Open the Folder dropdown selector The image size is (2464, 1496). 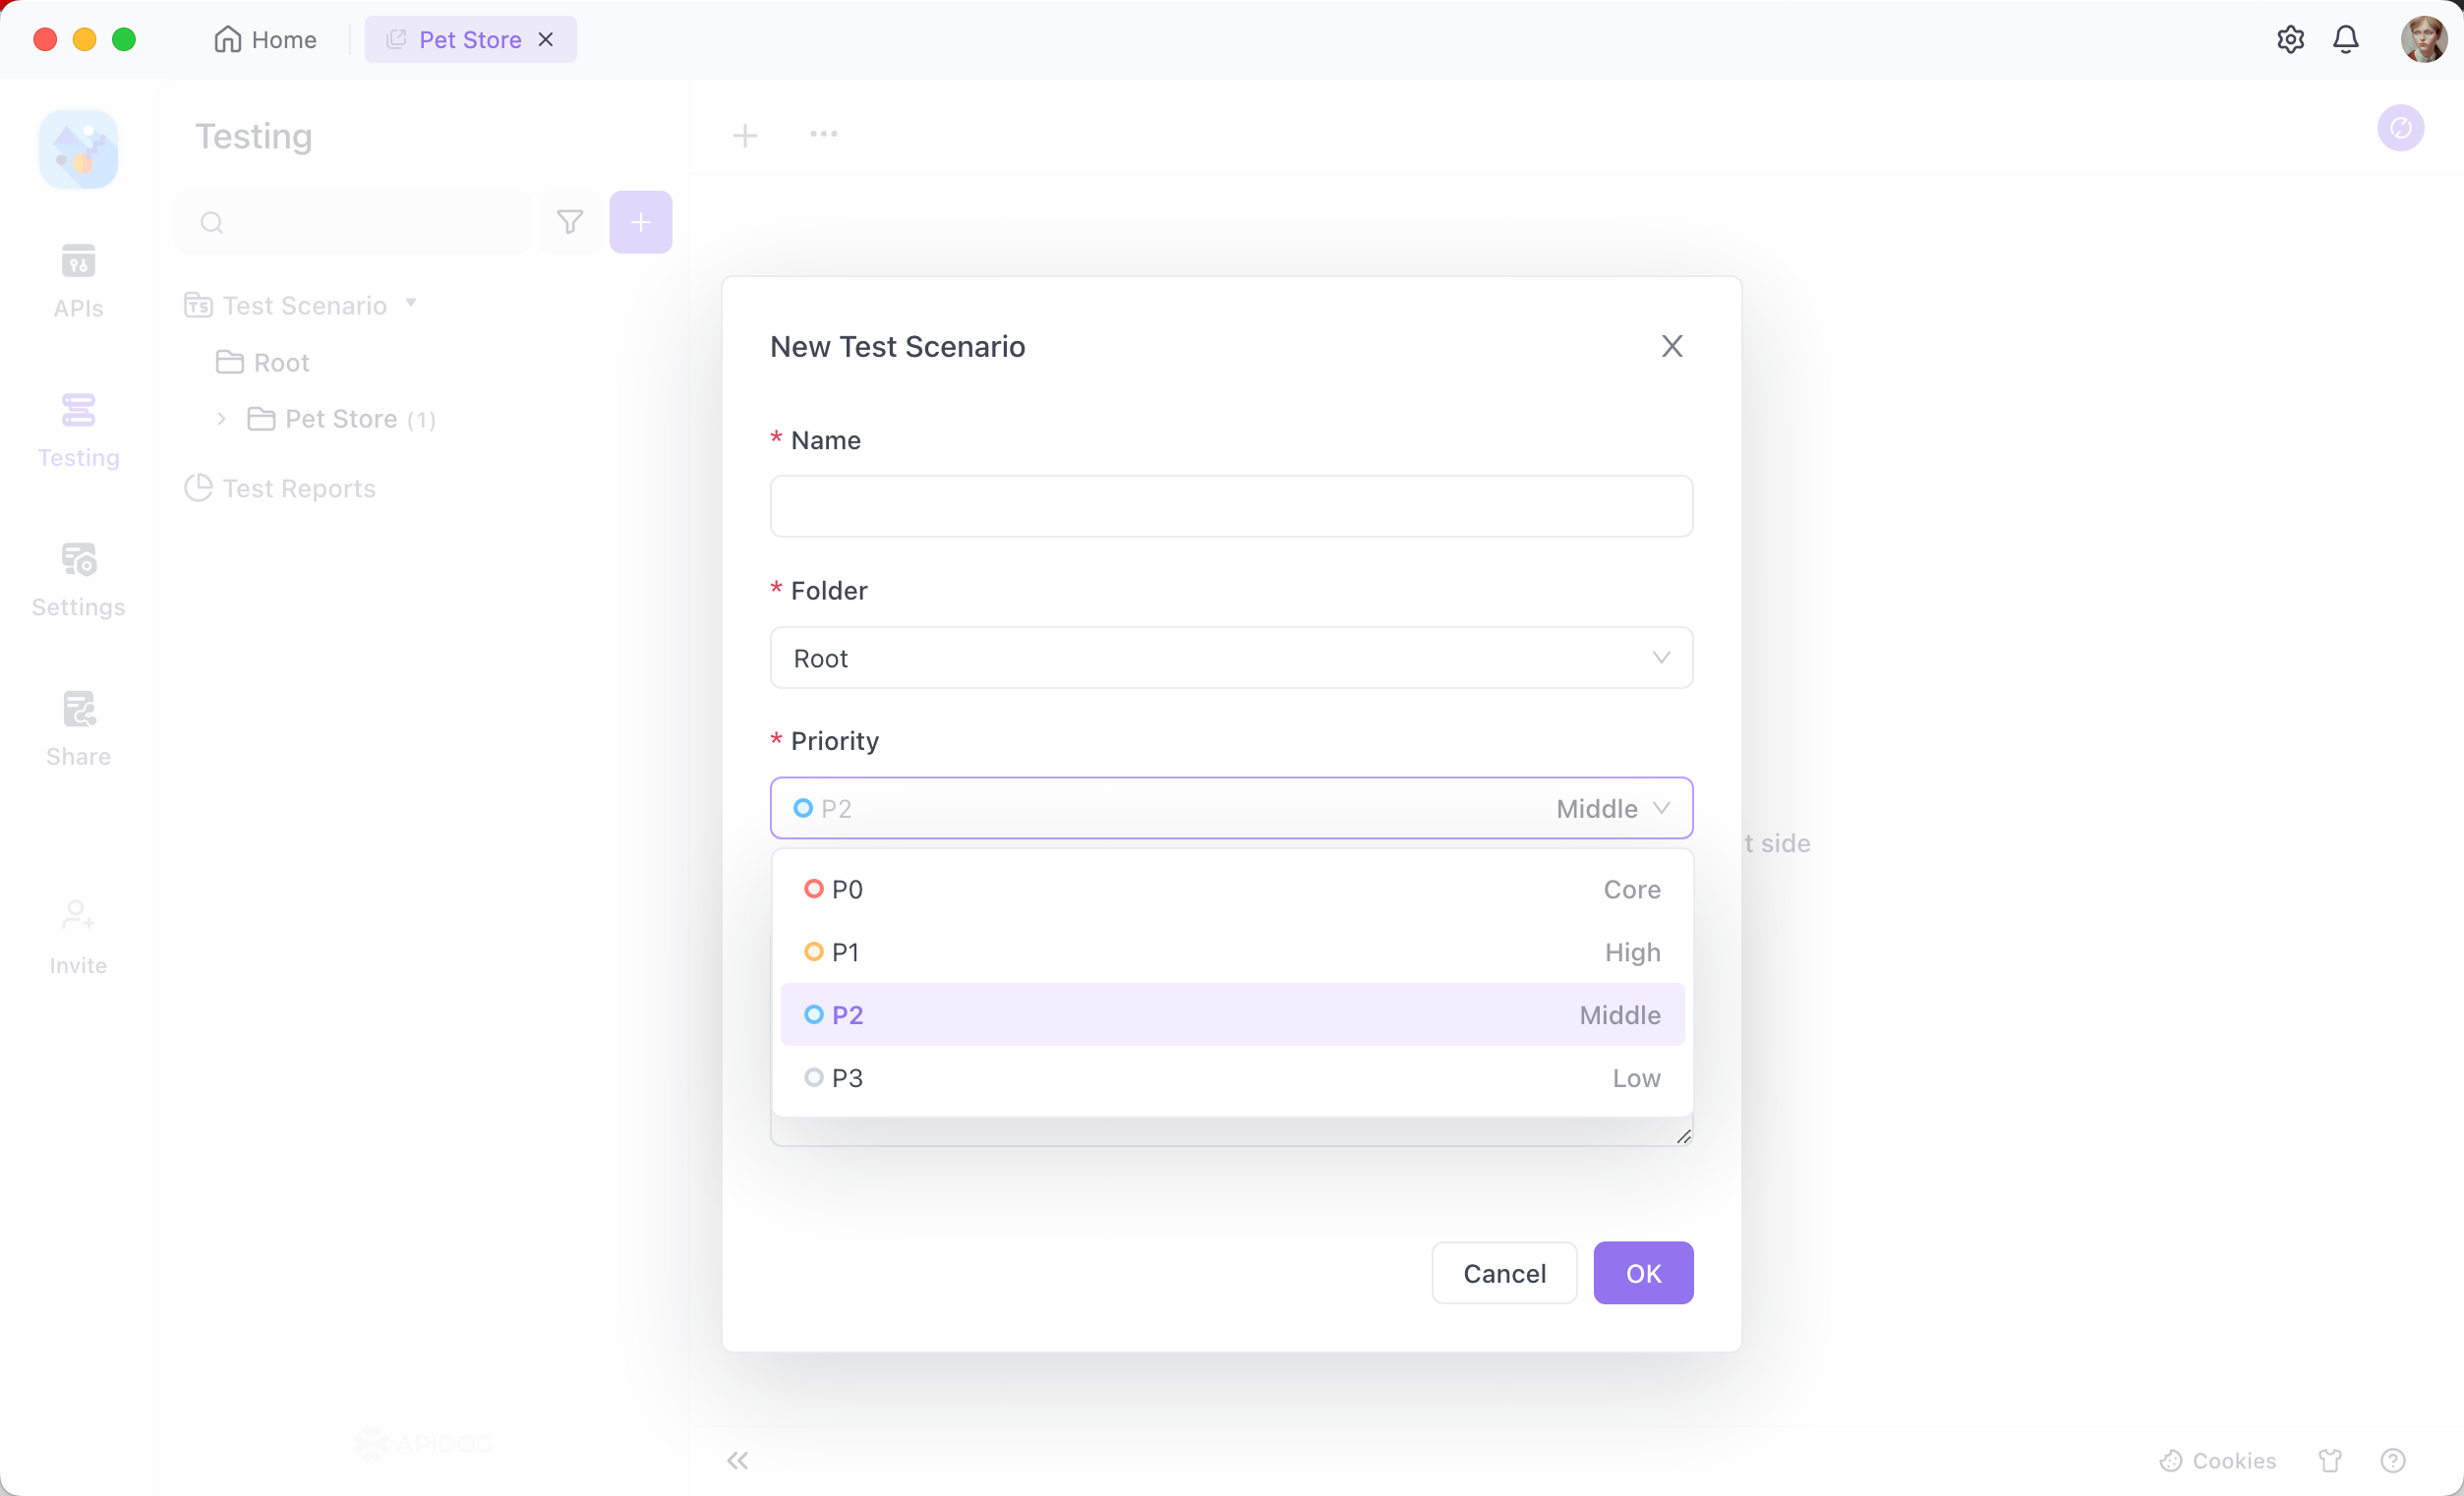pos(1232,657)
